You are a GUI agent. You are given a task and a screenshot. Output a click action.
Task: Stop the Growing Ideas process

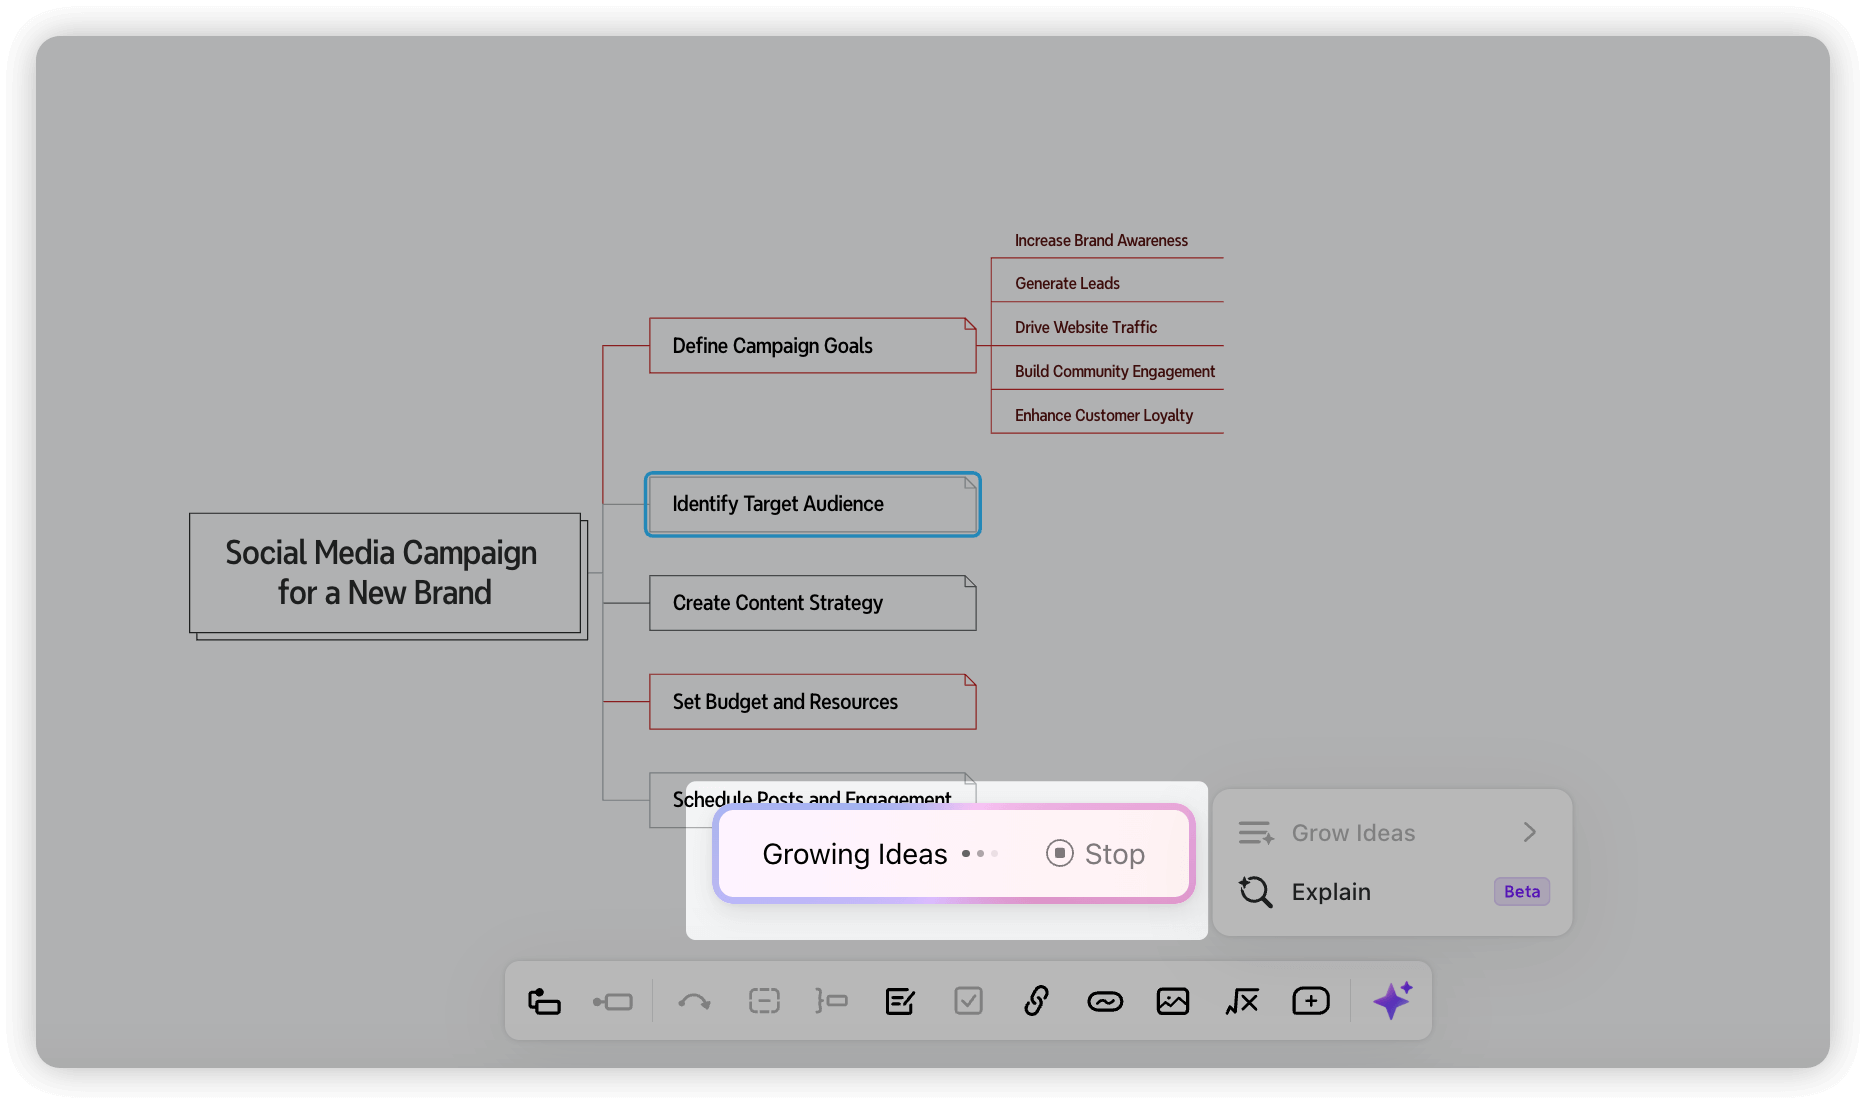point(1096,854)
